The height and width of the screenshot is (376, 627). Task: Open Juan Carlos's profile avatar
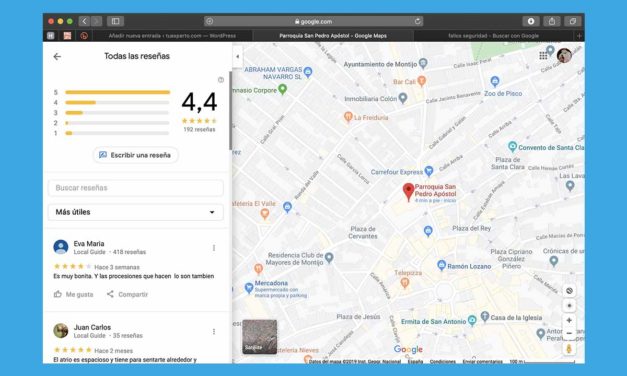(x=61, y=330)
